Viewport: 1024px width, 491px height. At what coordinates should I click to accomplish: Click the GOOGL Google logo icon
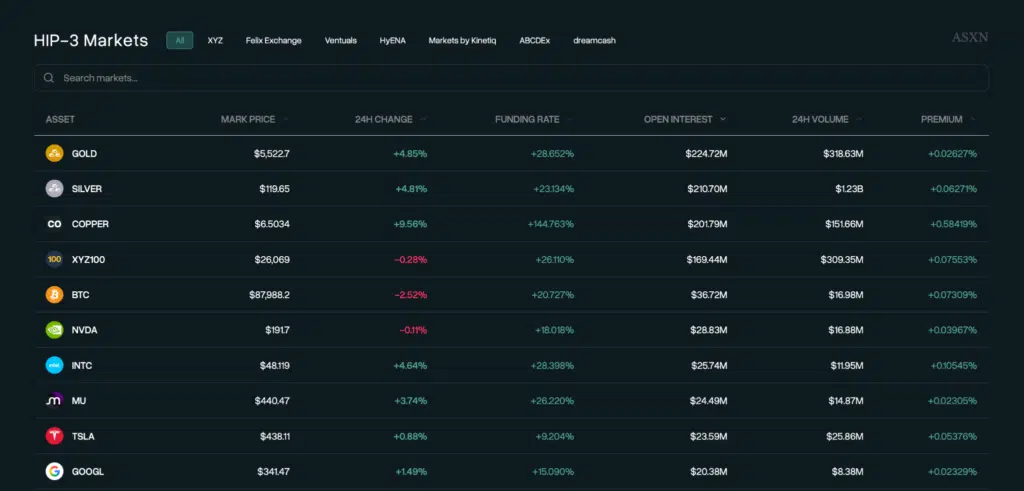pyautogui.click(x=54, y=471)
